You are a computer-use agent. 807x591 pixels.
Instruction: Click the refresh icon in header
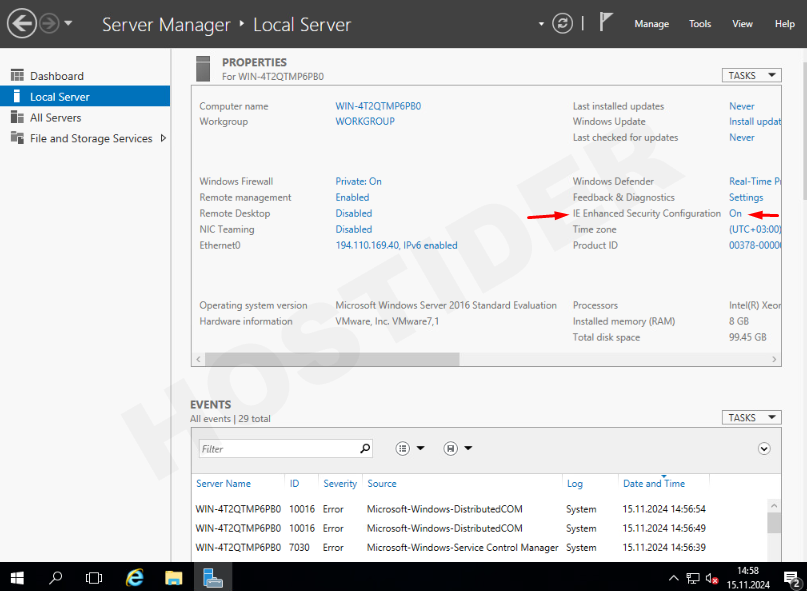564,23
